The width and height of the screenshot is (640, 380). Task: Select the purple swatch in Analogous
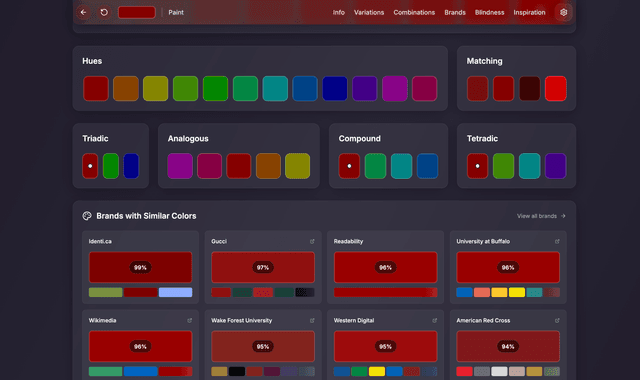click(x=180, y=166)
